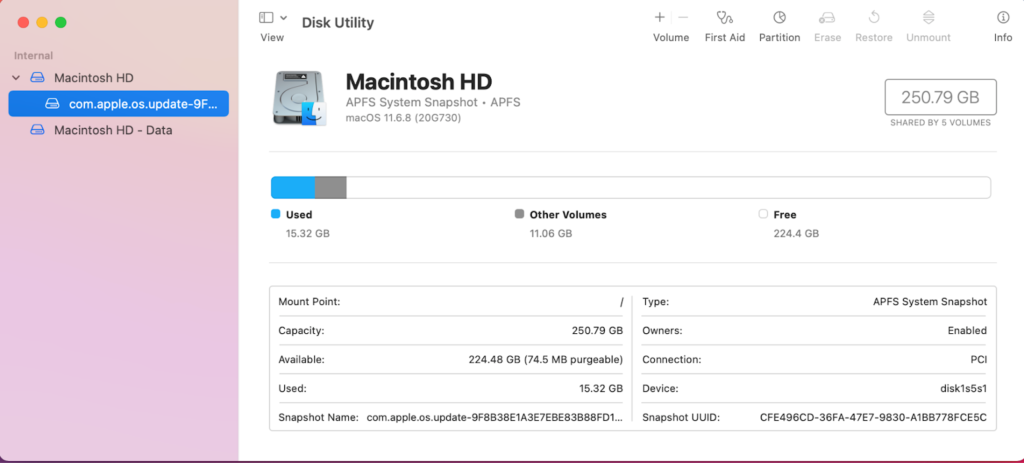Click the Used blue legend swatch
This screenshot has height=463, width=1024.
coord(276,214)
